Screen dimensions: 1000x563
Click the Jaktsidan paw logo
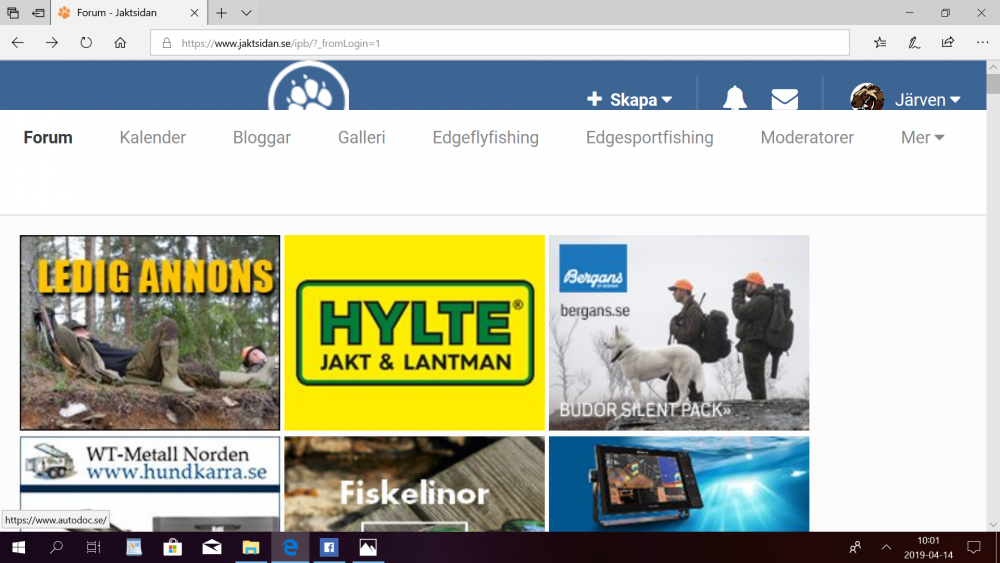[309, 87]
